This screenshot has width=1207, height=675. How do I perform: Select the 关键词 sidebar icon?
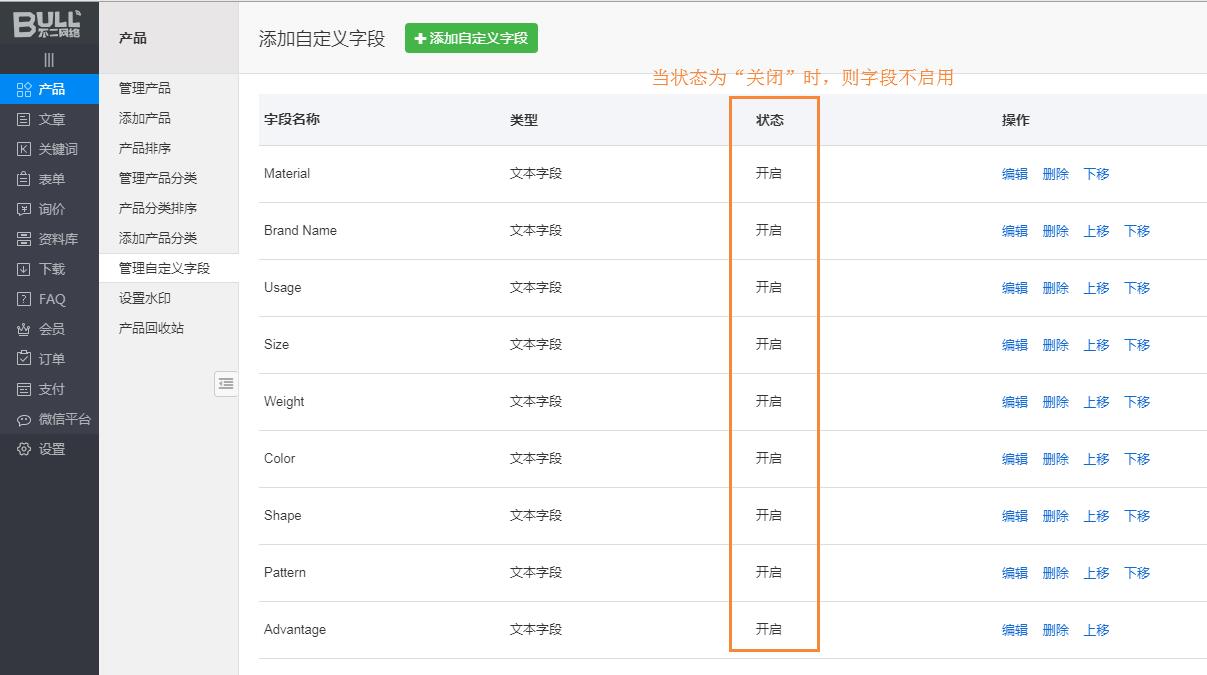[x=24, y=149]
